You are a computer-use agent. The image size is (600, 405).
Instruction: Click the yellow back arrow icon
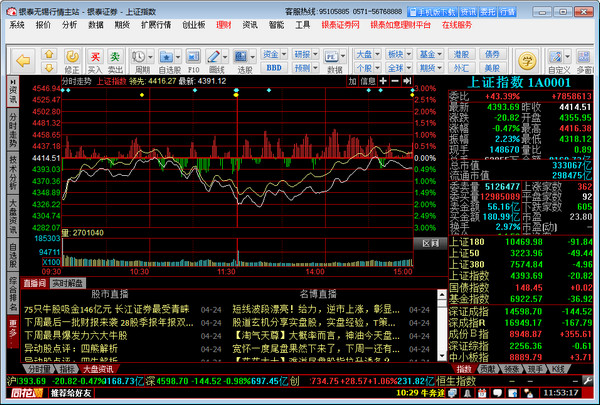[x=23, y=60]
